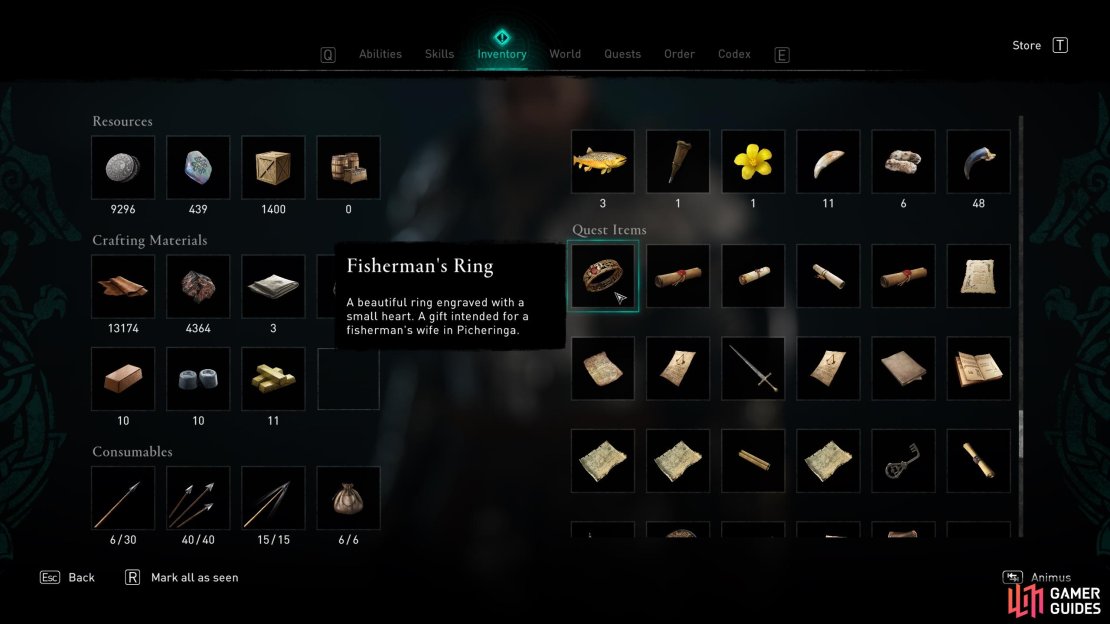Screen dimensions: 1110x624
Task: Open the Animus menu
Action: [1037, 577]
